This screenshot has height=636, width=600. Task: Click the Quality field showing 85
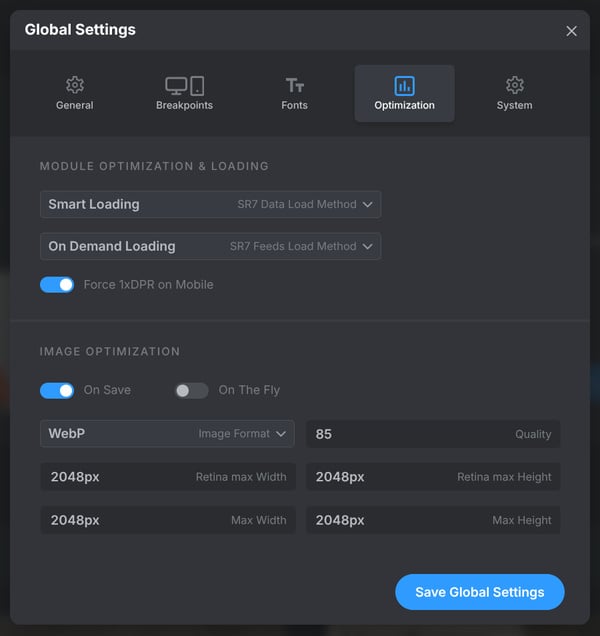[x=432, y=434]
